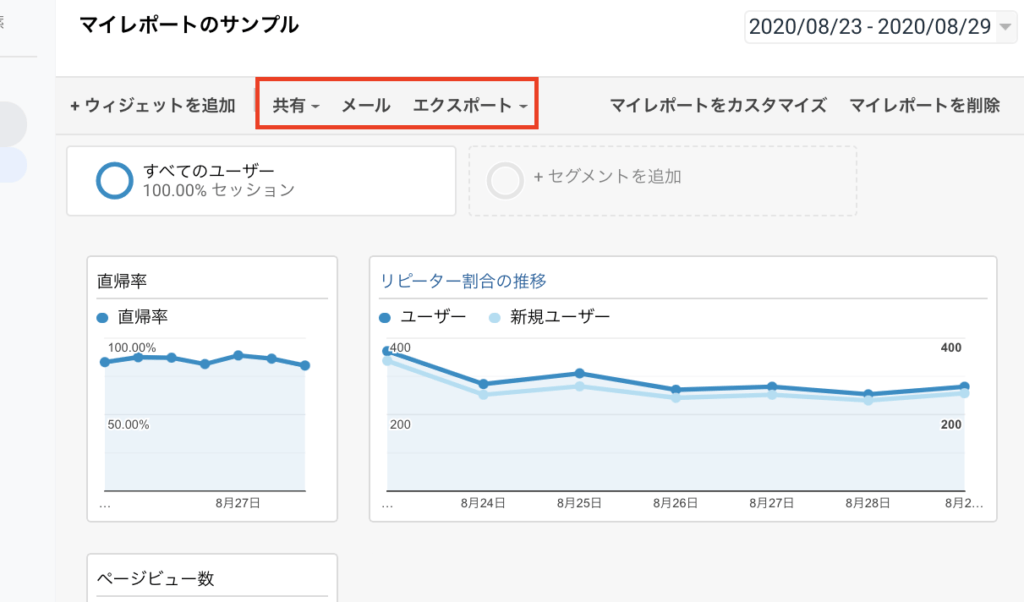Screen dimensions: 1024x602
Task: Open the date range 2020/08/23 - 2020/08/29 picker
Action: coord(880,27)
